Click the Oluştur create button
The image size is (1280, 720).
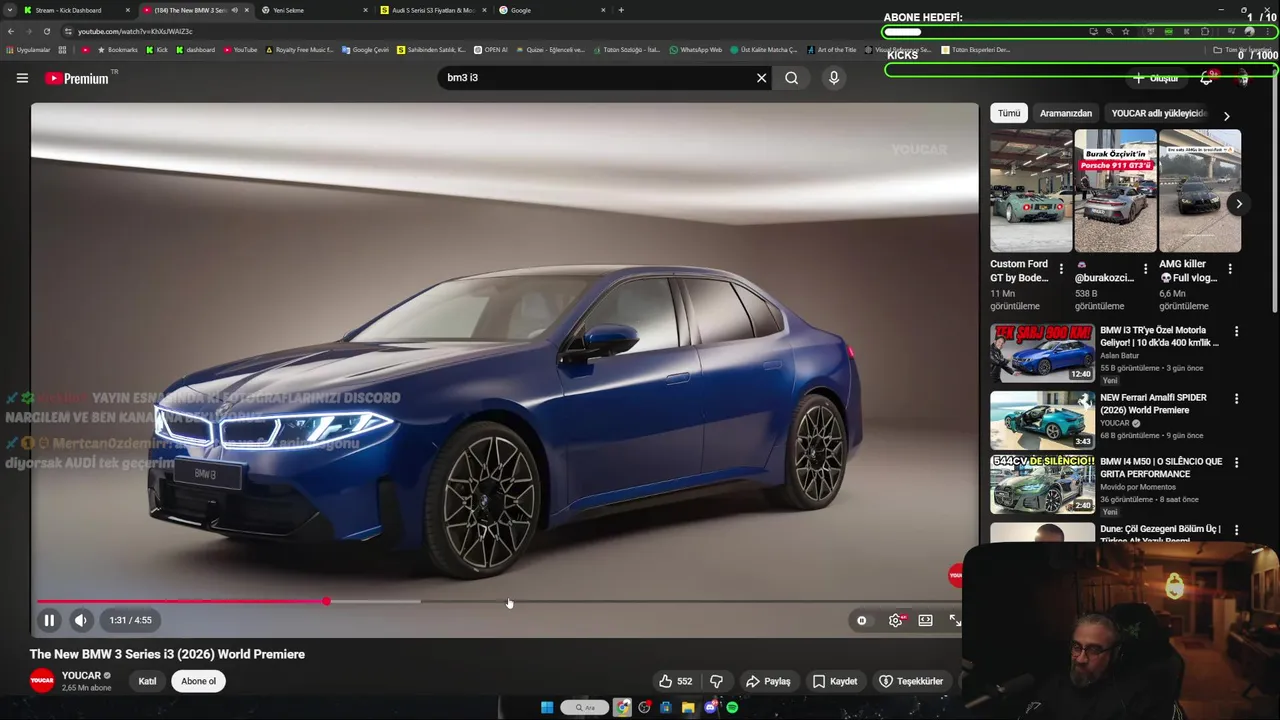1155,78
